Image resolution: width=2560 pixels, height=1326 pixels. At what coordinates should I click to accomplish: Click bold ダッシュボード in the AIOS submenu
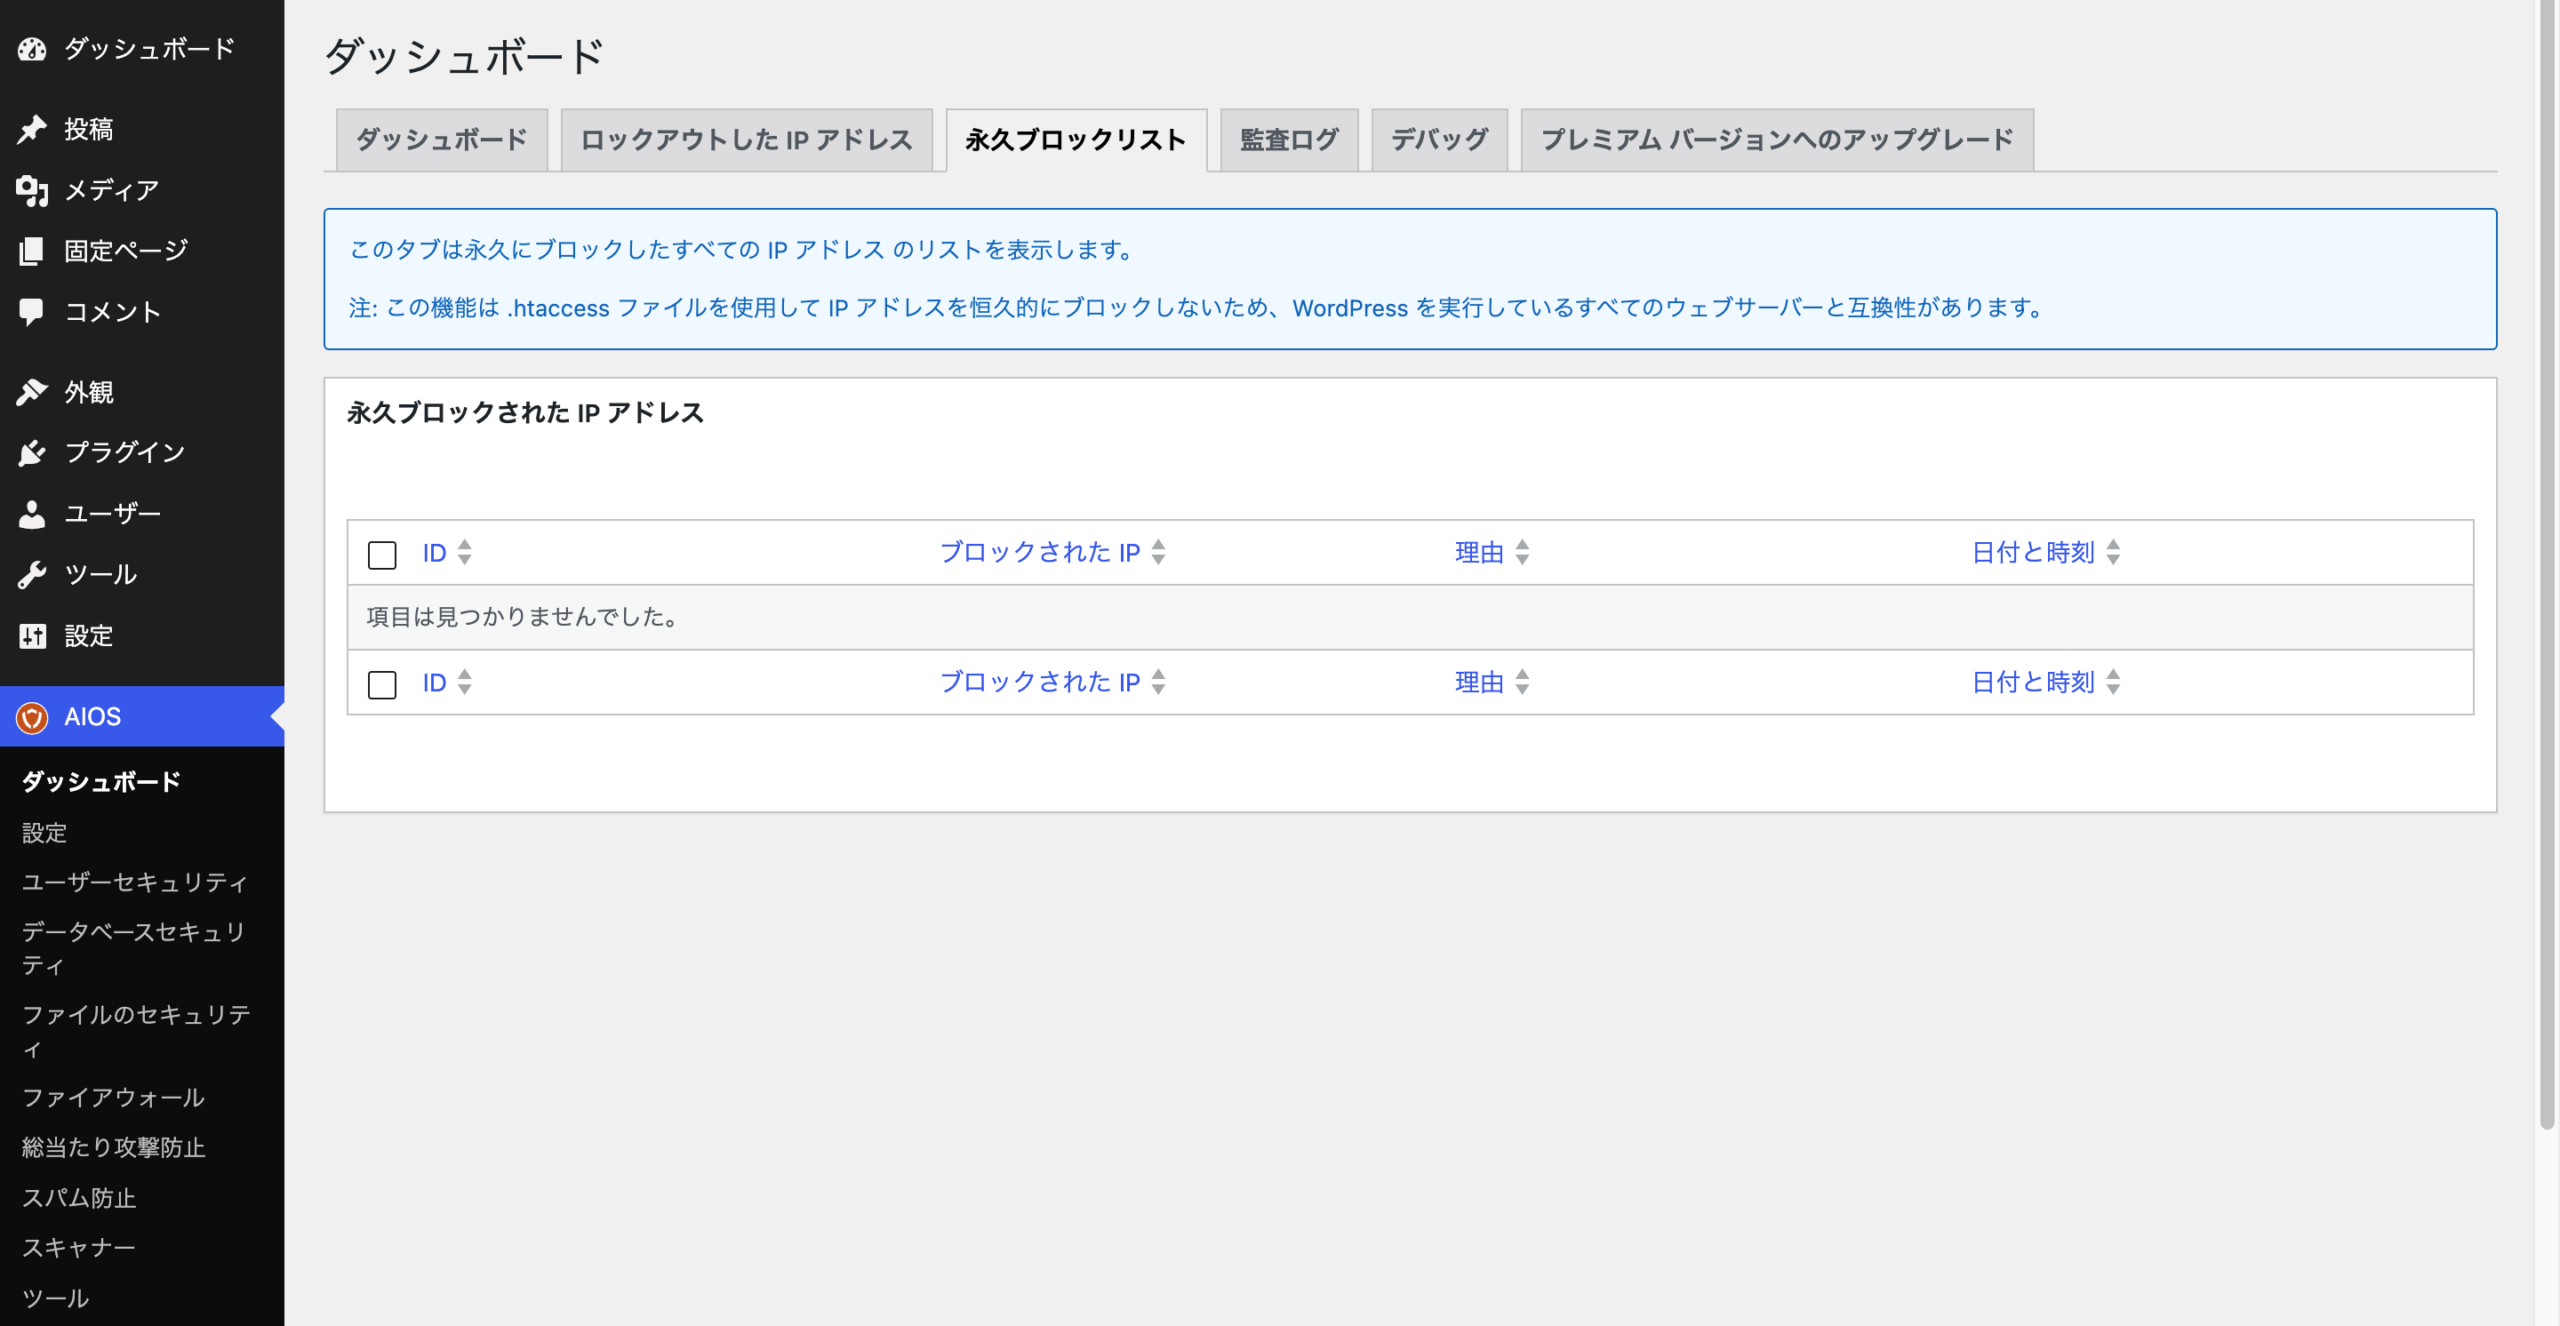[101, 781]
